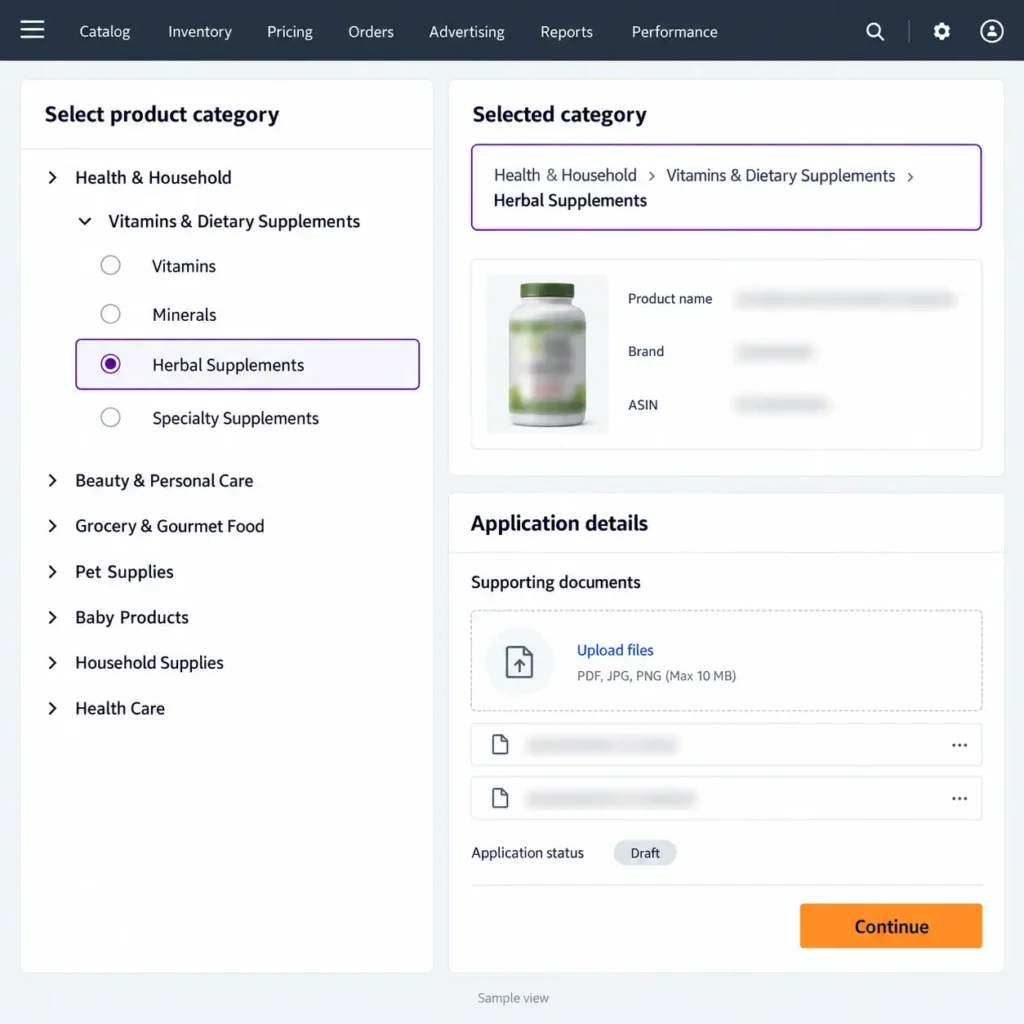Viewport: 1024px width, 1024px height.
Task: Open settings gear in header
Action: click(941, 31)
